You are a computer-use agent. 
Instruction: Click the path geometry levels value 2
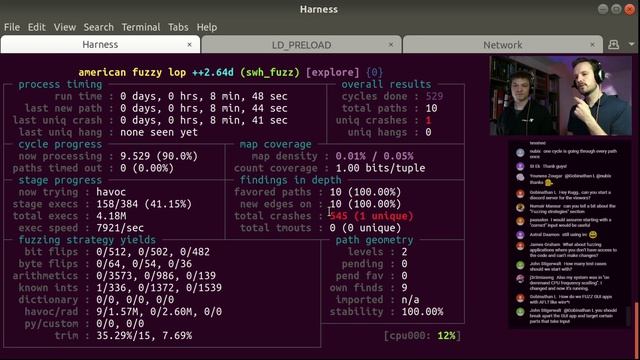[x=404, y=252]
